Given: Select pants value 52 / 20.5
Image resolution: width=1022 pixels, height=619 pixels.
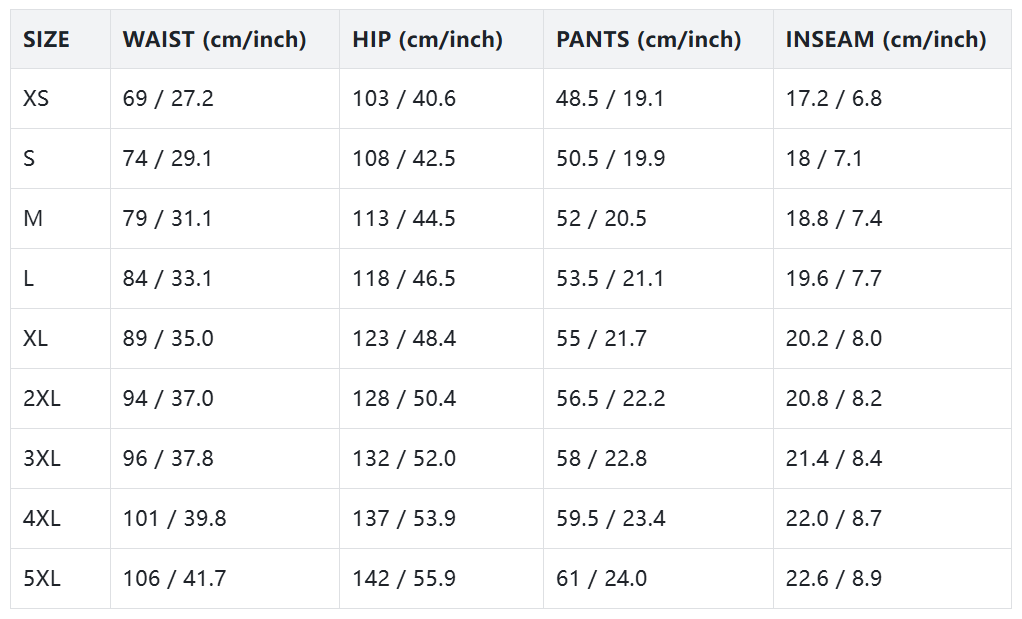Looking at the screenshot, I should [x=602, y=219].
